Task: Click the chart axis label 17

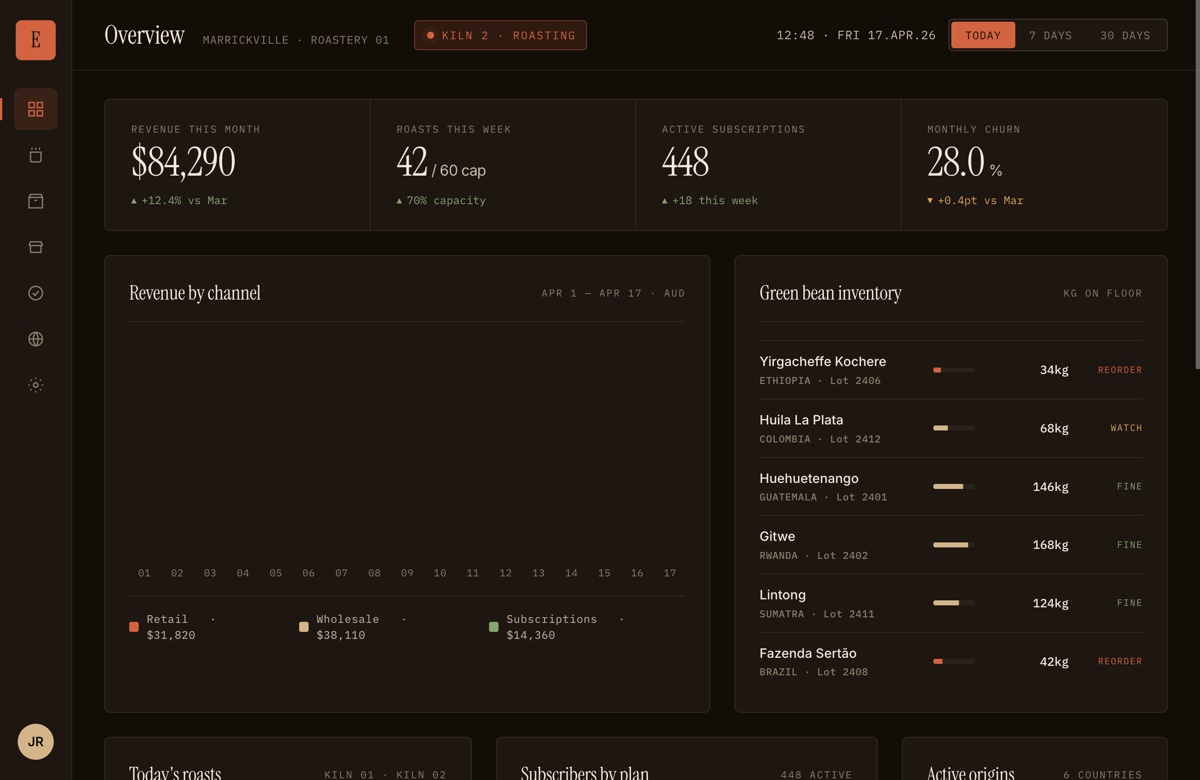Action: pyautogui.click(x=670, y=573)
